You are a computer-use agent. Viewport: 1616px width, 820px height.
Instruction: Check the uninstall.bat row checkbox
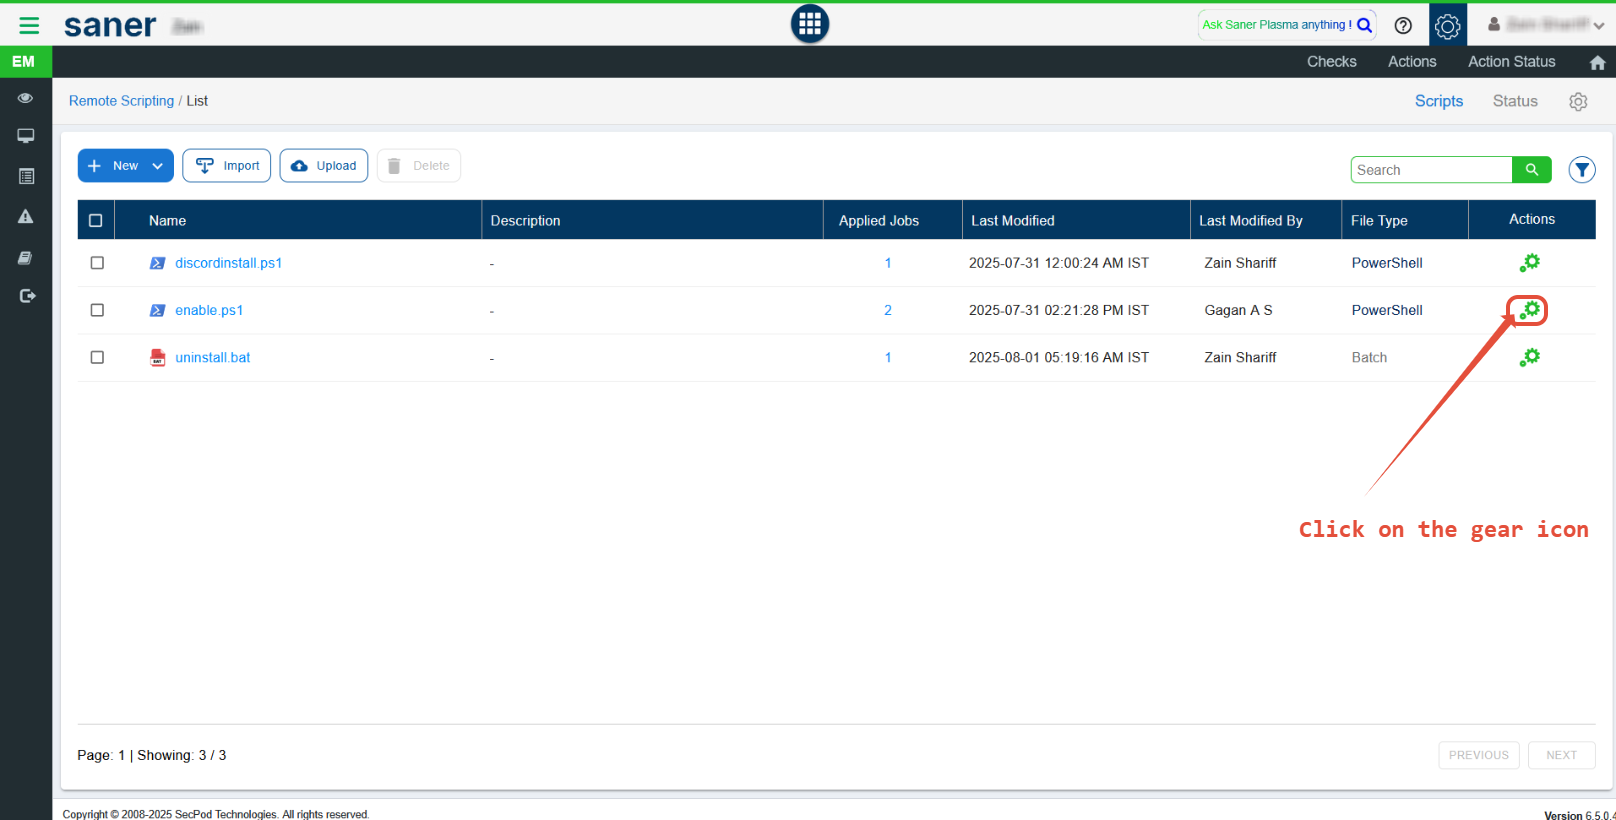click(97, 357)
